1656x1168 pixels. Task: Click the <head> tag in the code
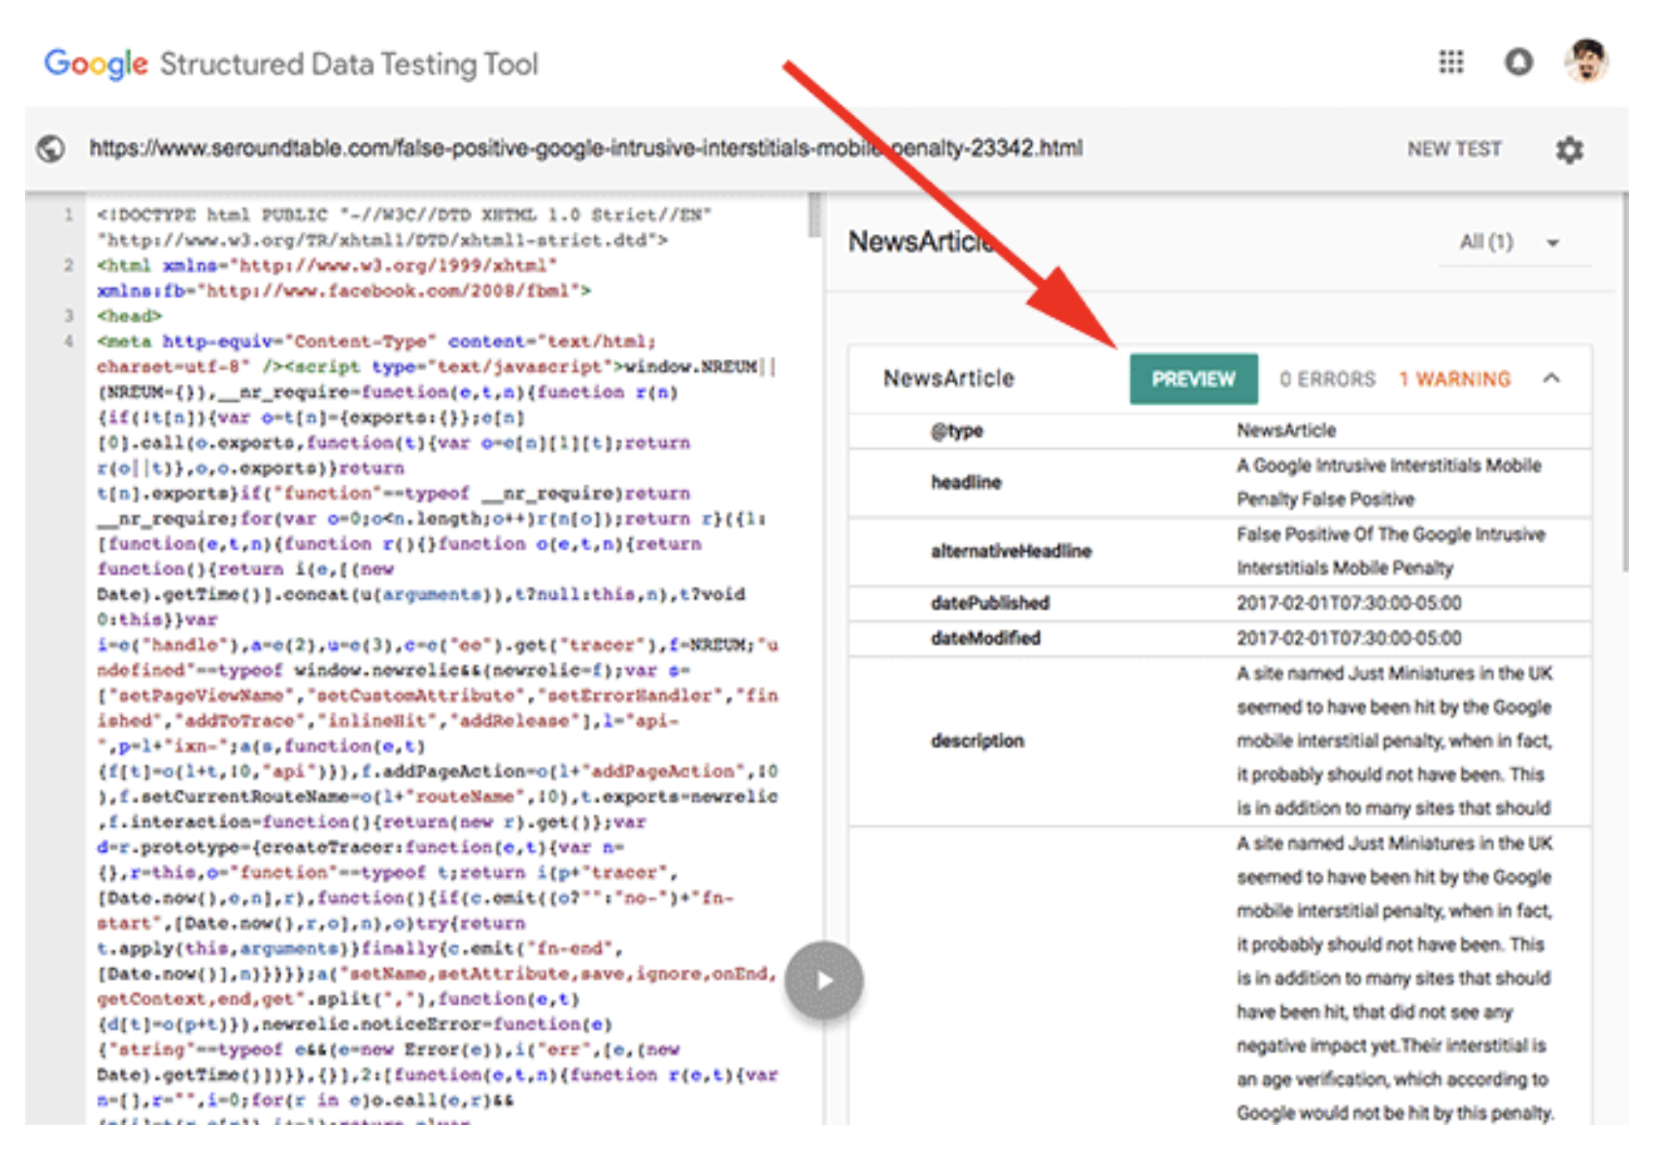(x=129, y=316)
